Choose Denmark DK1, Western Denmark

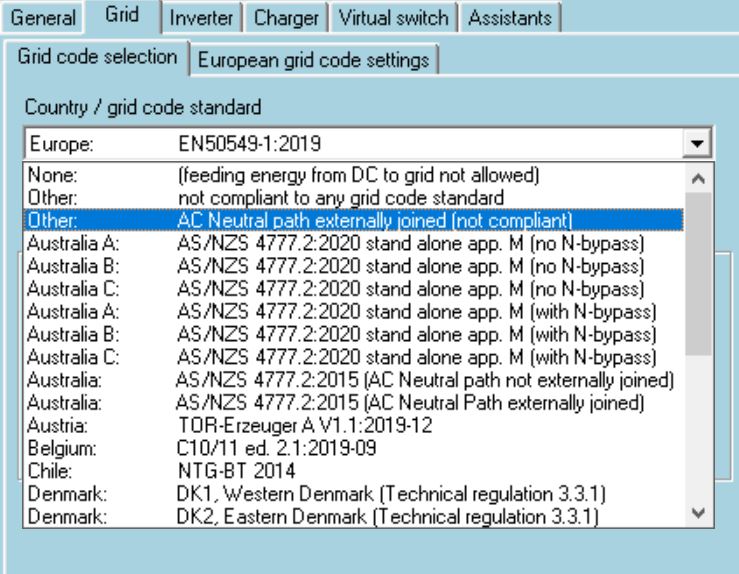pyautogui.click(x=353, y=494)
